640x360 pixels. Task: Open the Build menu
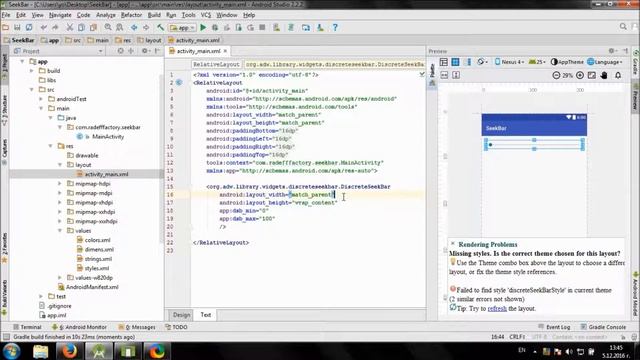click(x=154, y=15)
